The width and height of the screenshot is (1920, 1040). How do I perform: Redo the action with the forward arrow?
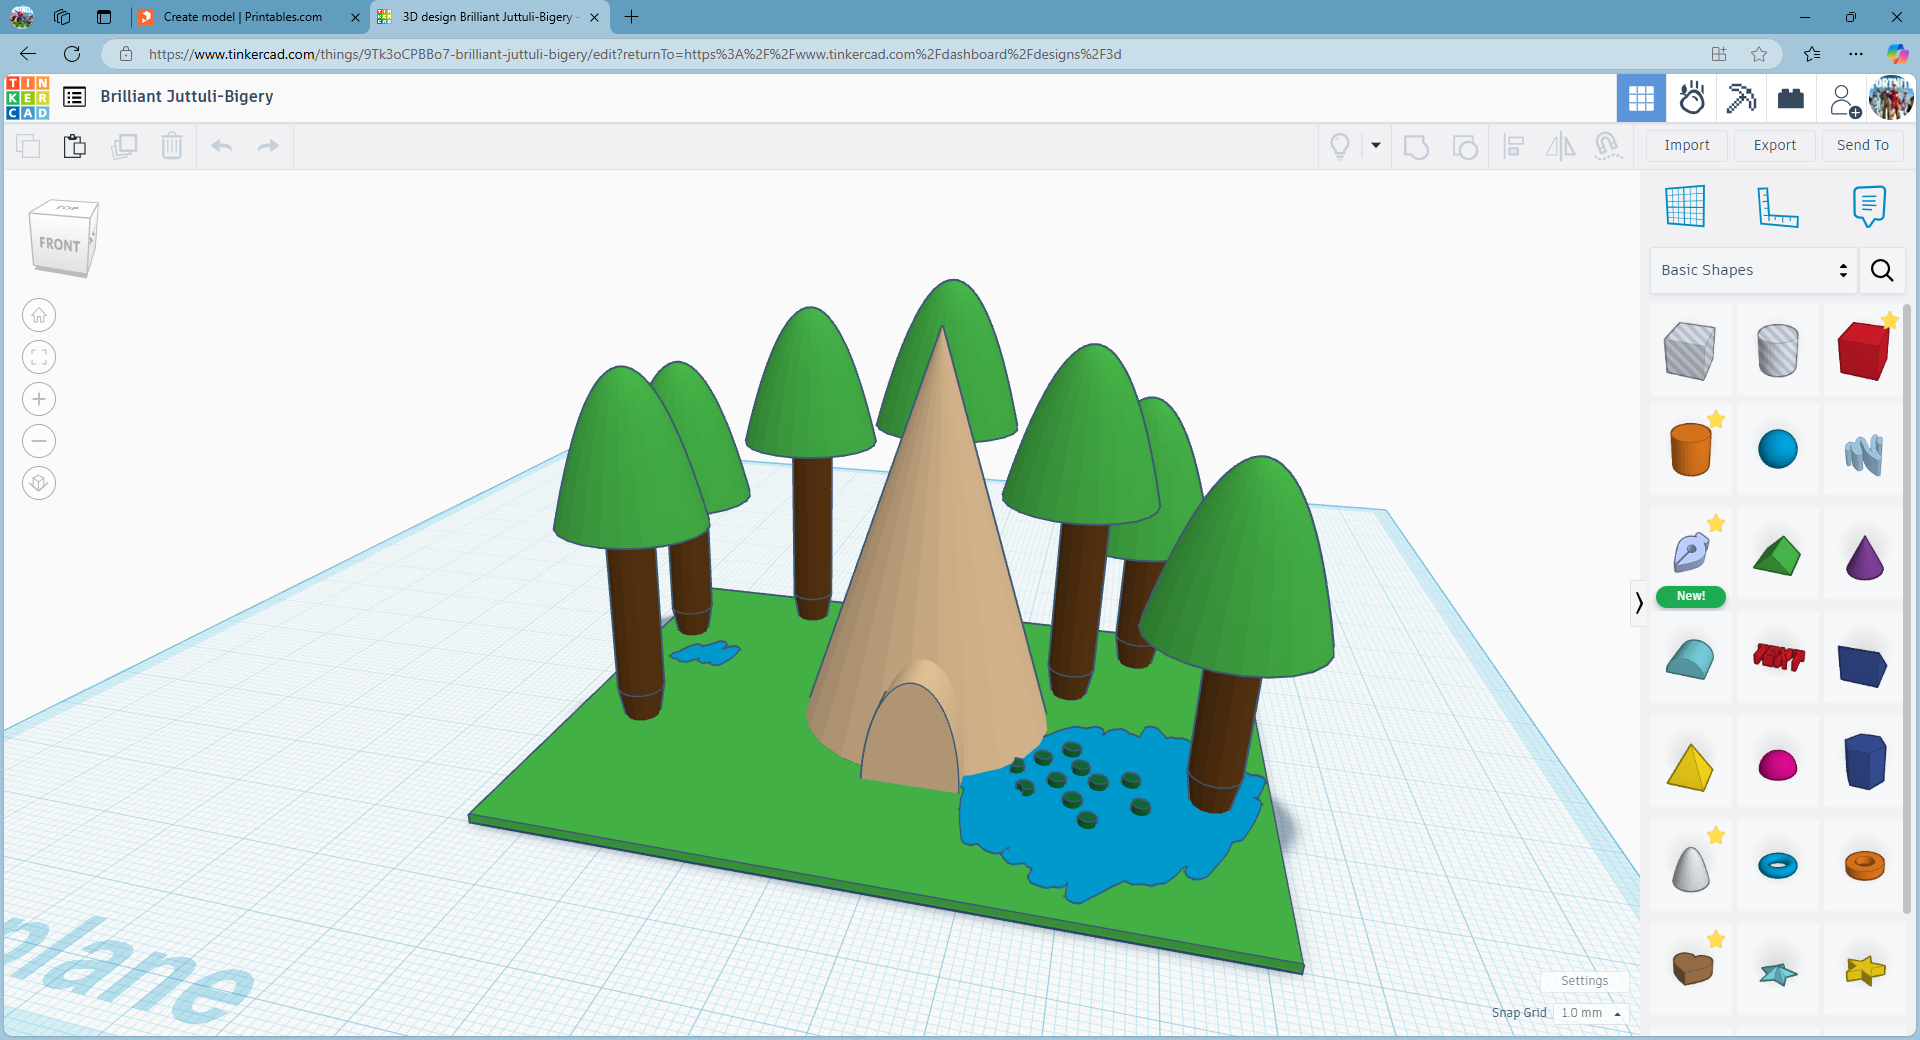[268, 146]
